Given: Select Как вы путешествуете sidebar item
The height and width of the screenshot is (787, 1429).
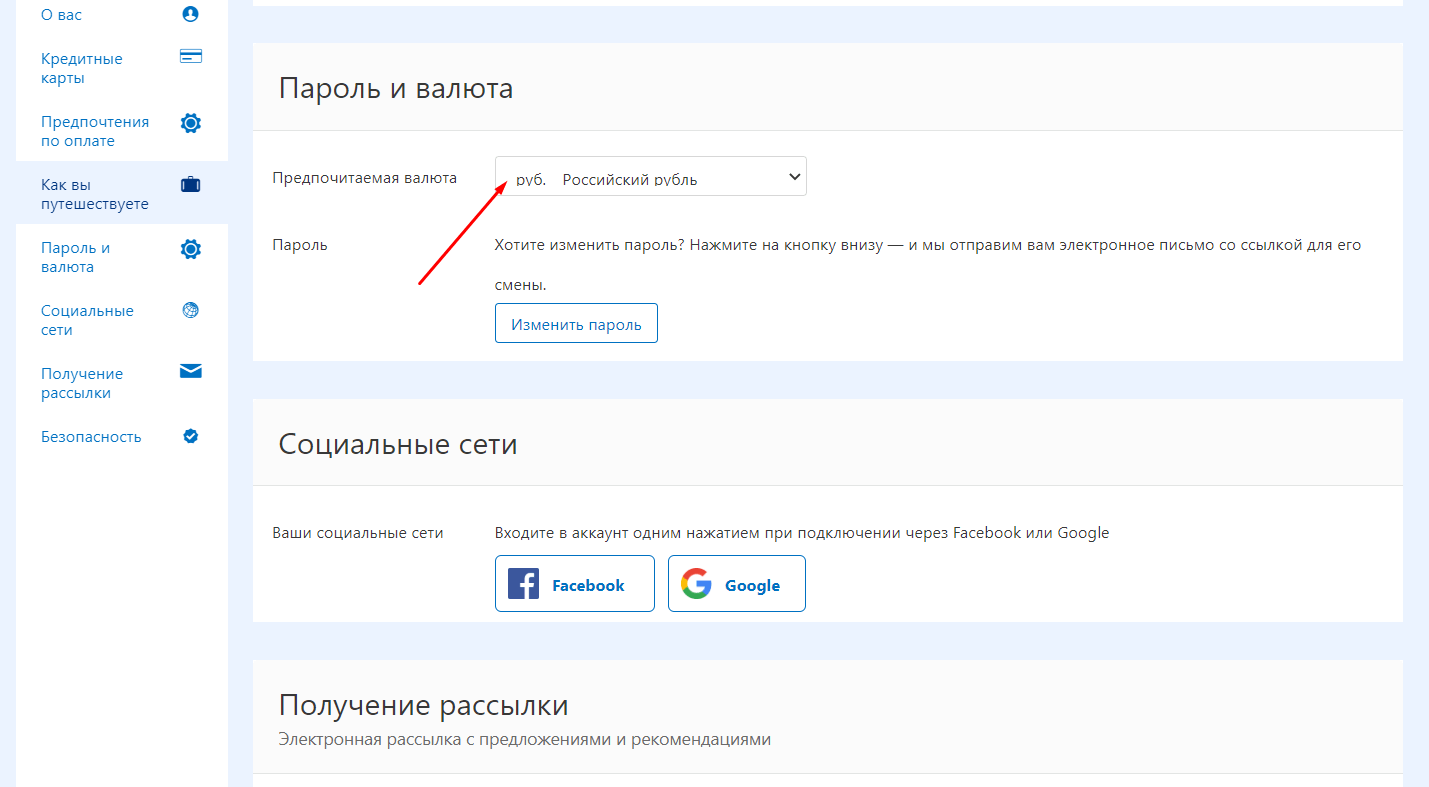Looking at the screenshot, I should click(94, 195).
